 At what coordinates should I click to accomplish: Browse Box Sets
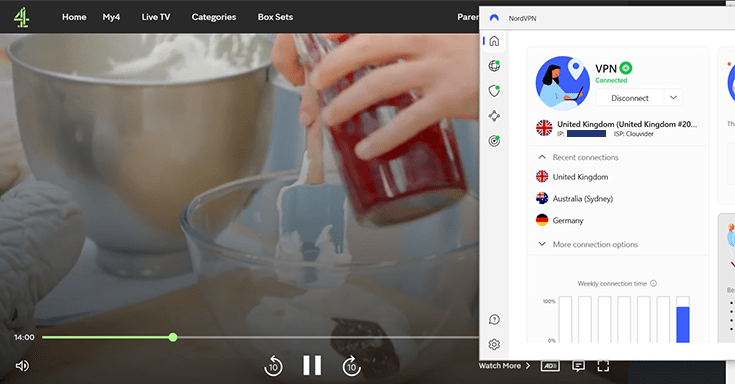coord(275,17)
